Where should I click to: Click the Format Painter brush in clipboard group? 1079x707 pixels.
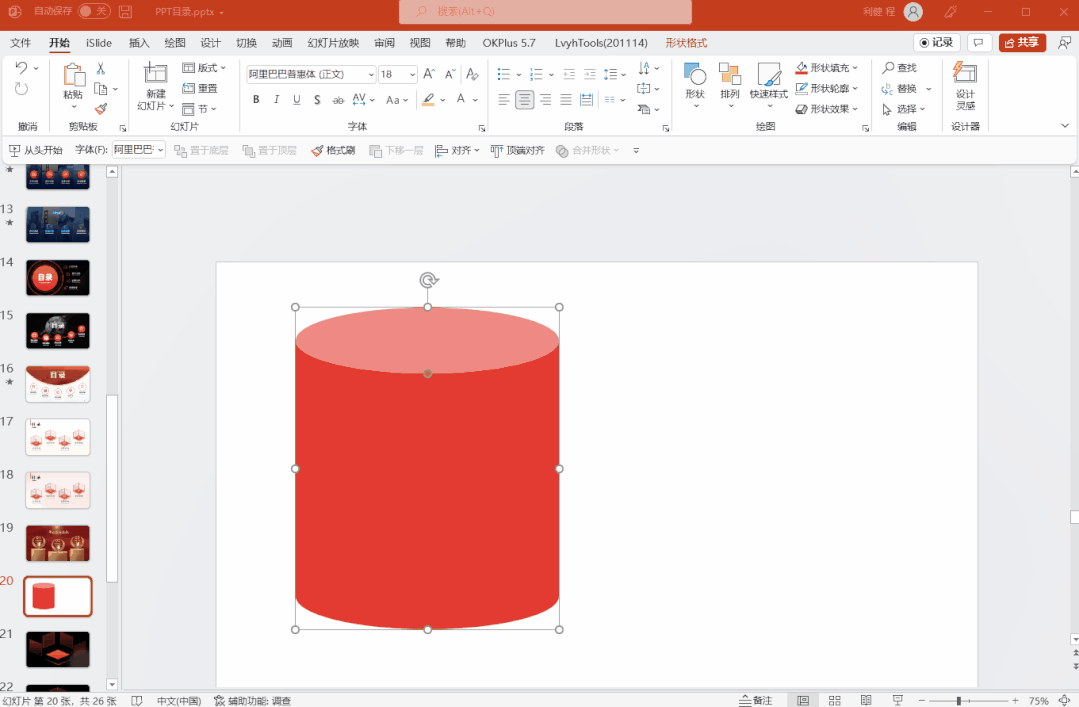100,109
